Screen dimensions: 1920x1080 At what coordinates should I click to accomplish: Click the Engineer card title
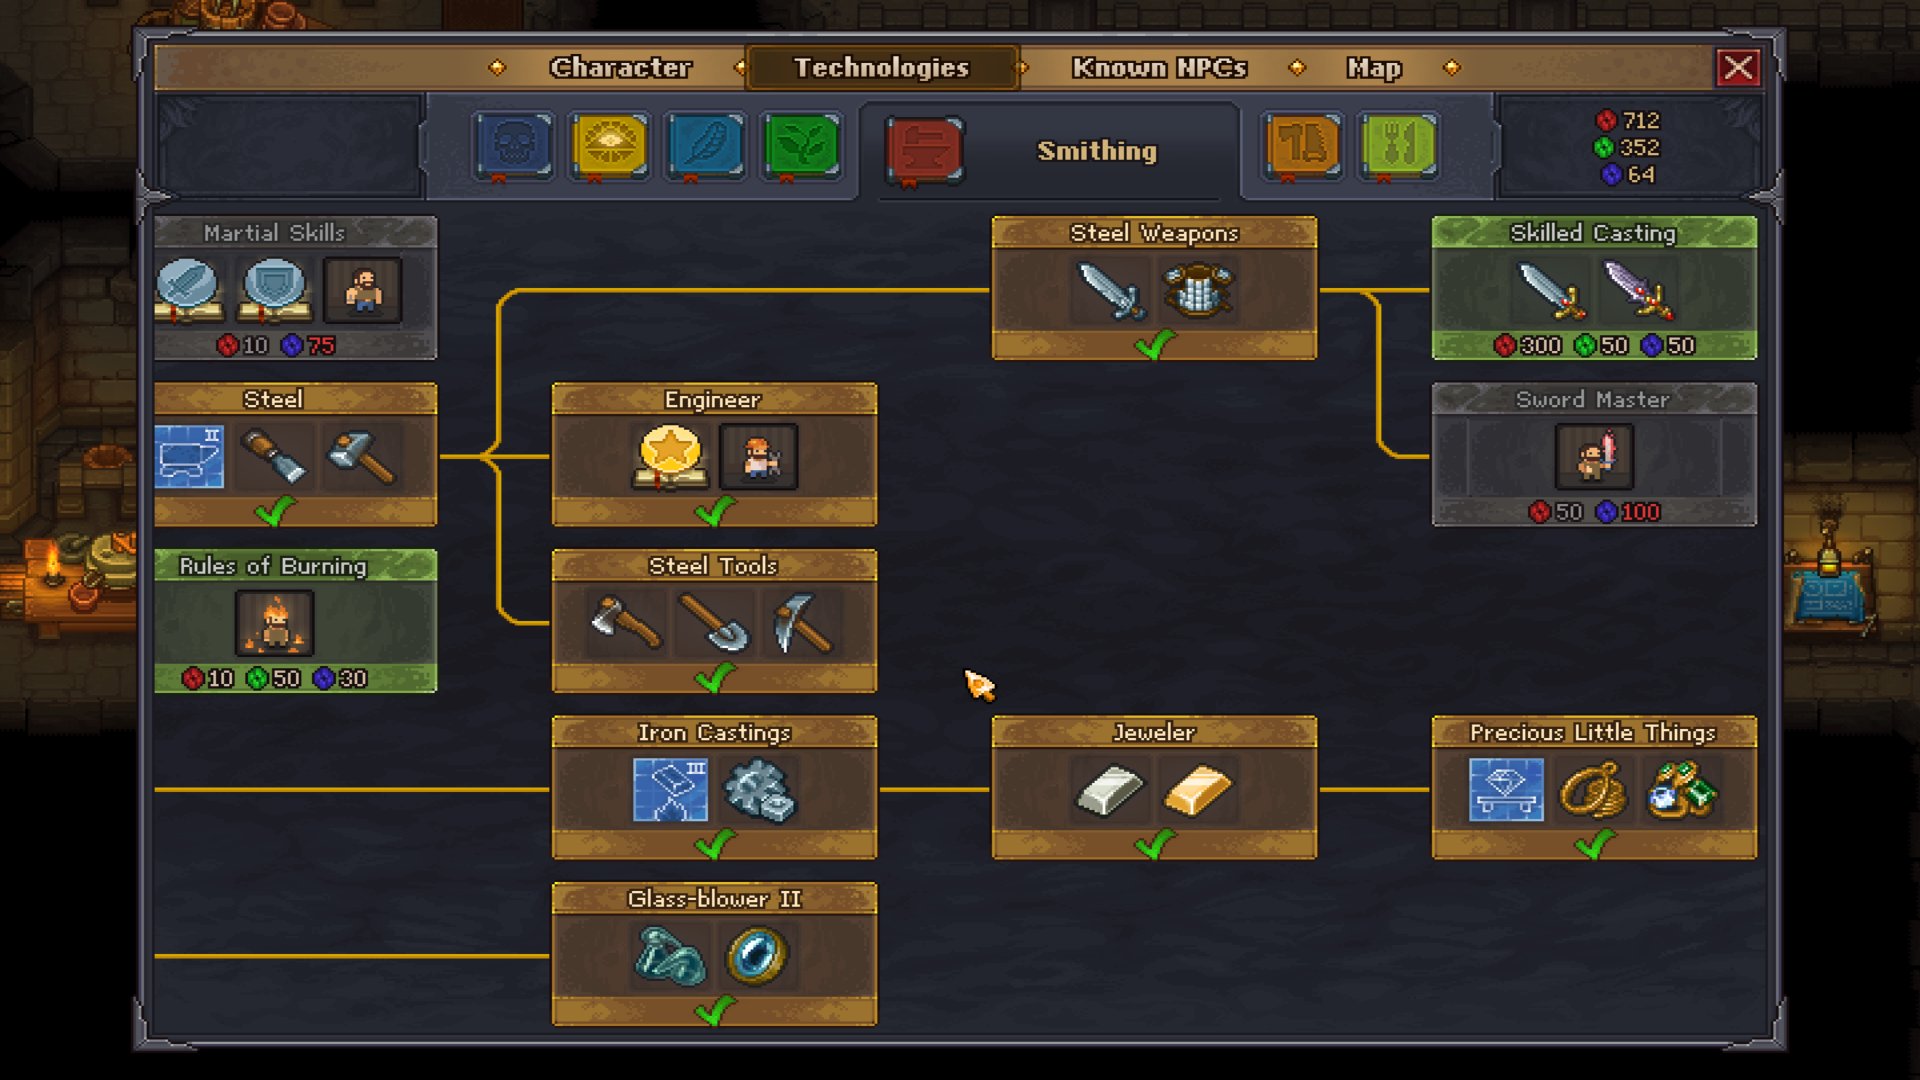712,399
